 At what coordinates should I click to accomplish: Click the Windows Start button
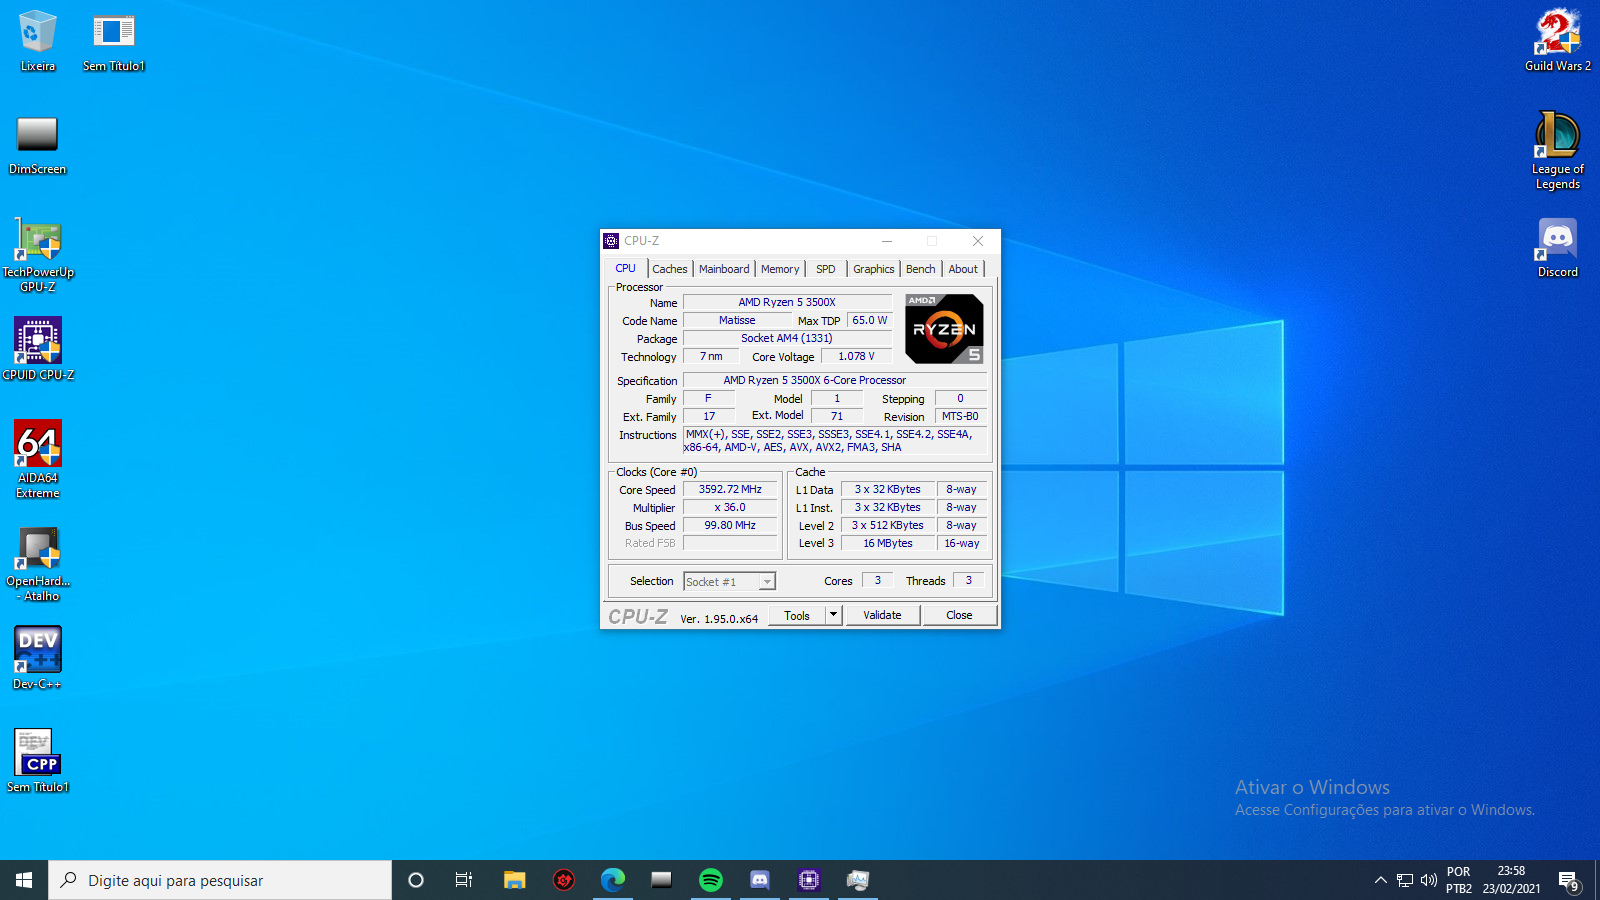click(x=24, y=880)
